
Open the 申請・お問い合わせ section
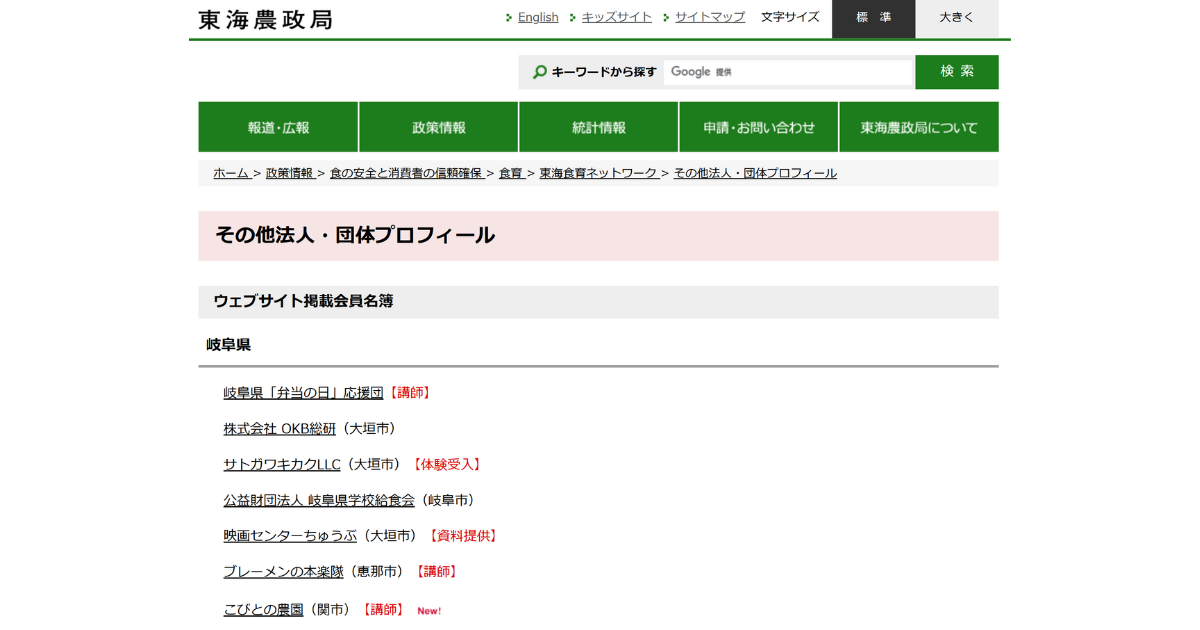[x=758, y=126]
